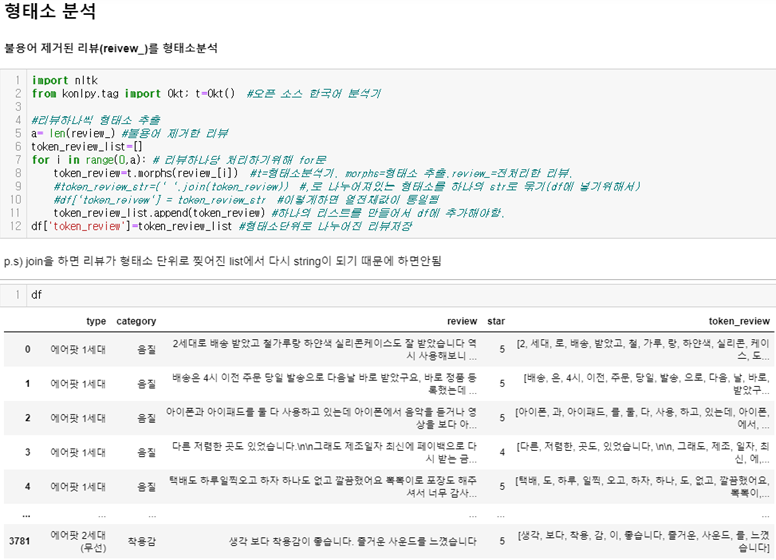The image size is (776, 560).
Task: Click the 'token_review_list.append(token_review)' line
Action: pos(279,213)
